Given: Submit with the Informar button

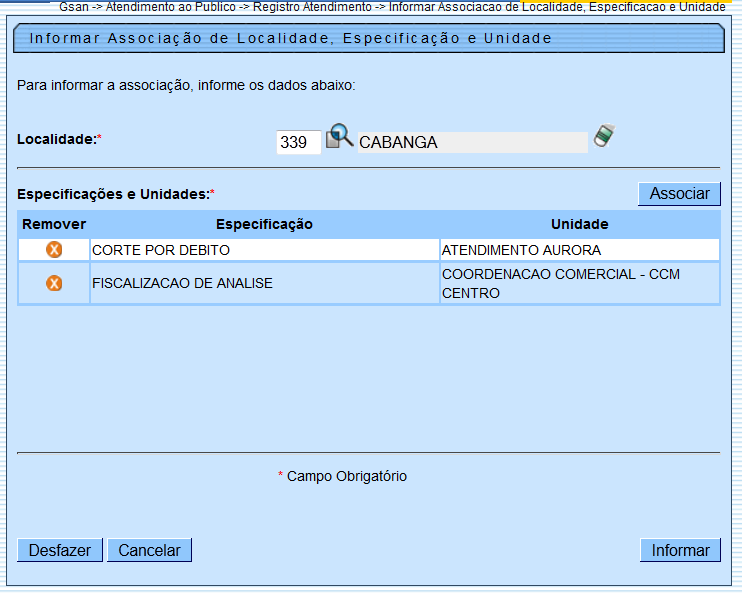Looking at the screenshot, I should click(680, 550).
